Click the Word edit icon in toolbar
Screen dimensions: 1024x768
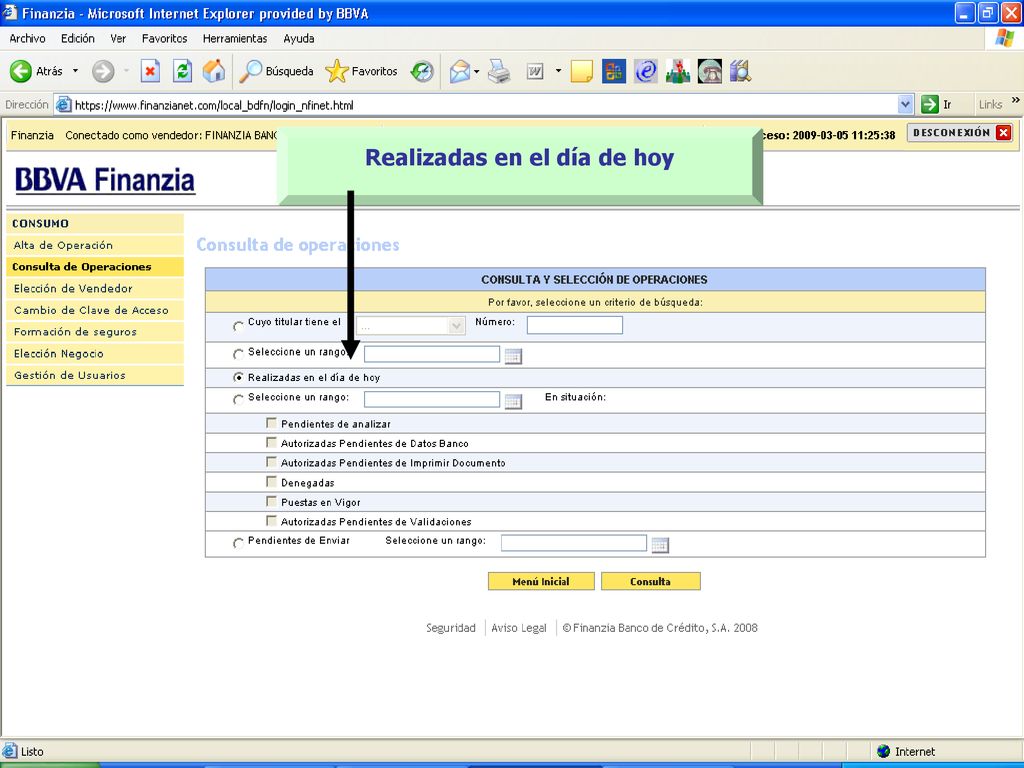coord(535,71)
